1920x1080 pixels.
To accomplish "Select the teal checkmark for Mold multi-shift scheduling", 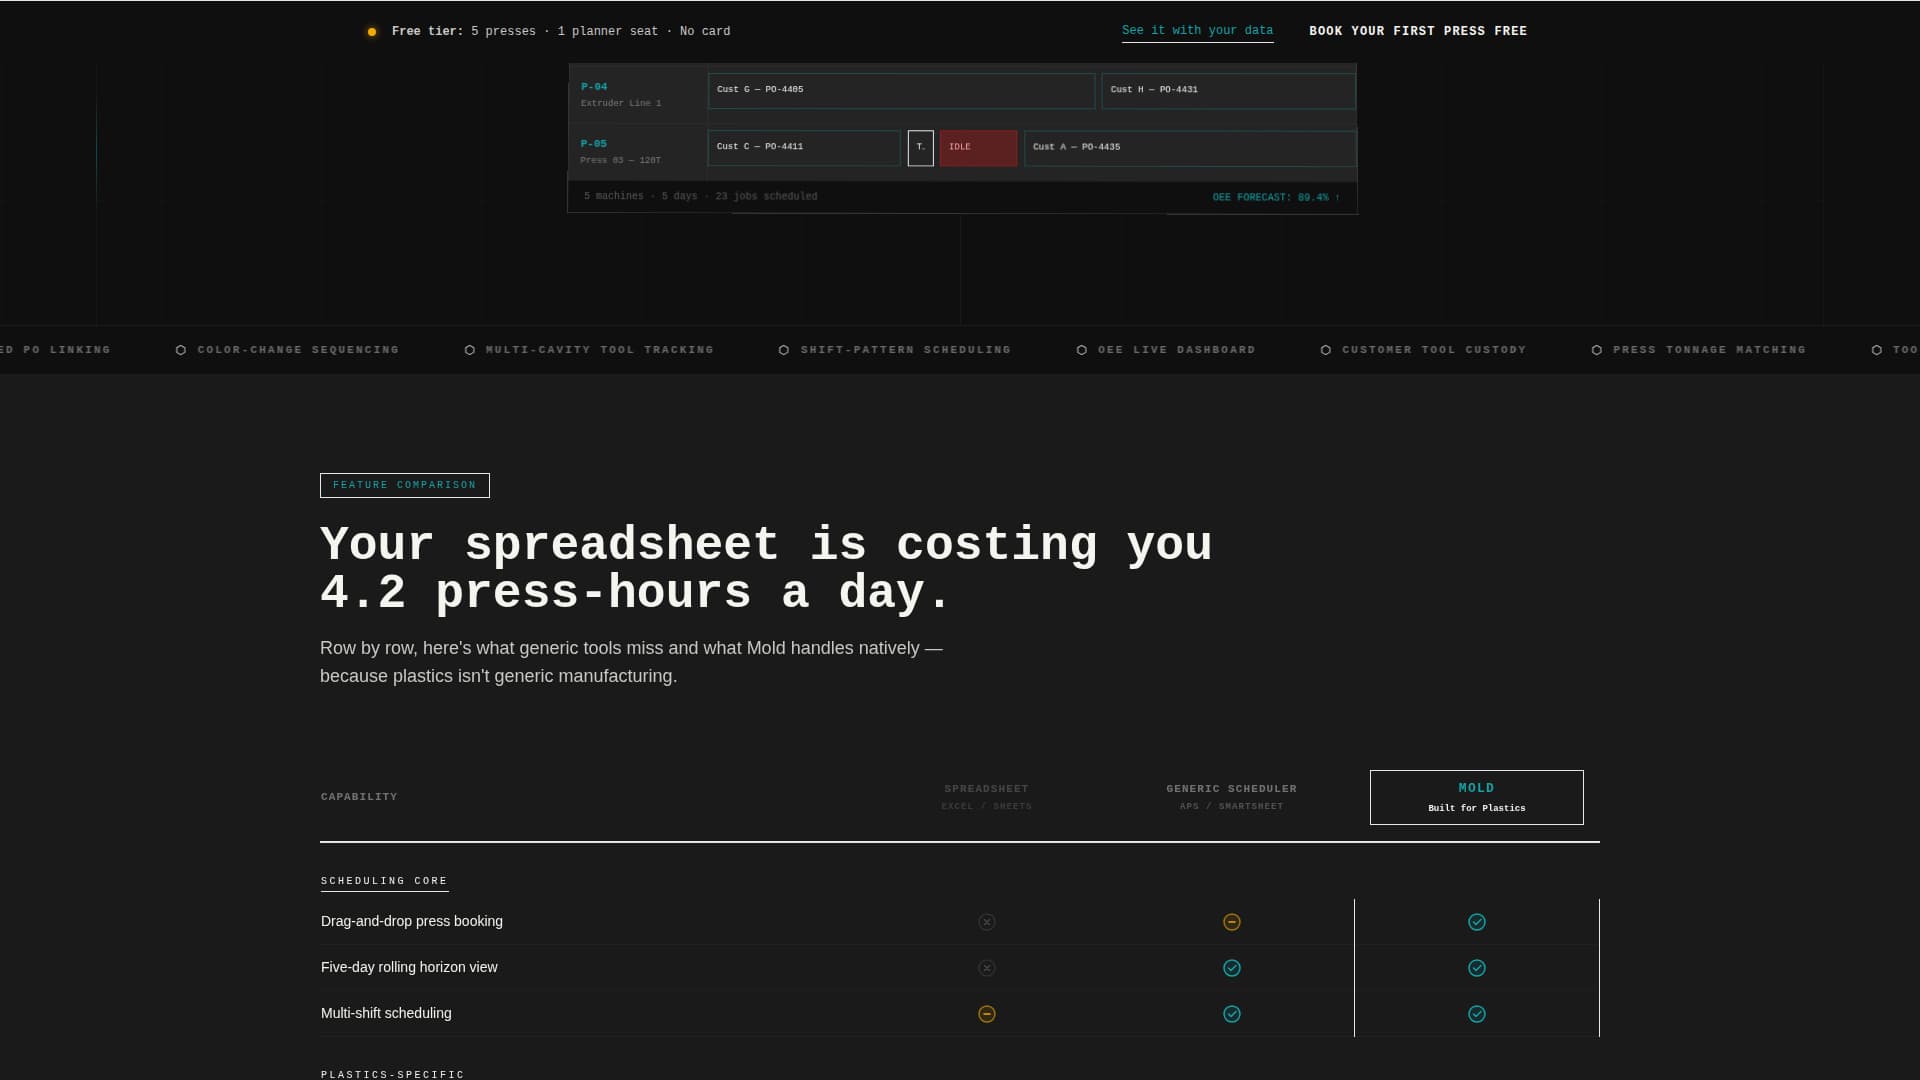I will pyautogui.click(x=1477, y=1013).
